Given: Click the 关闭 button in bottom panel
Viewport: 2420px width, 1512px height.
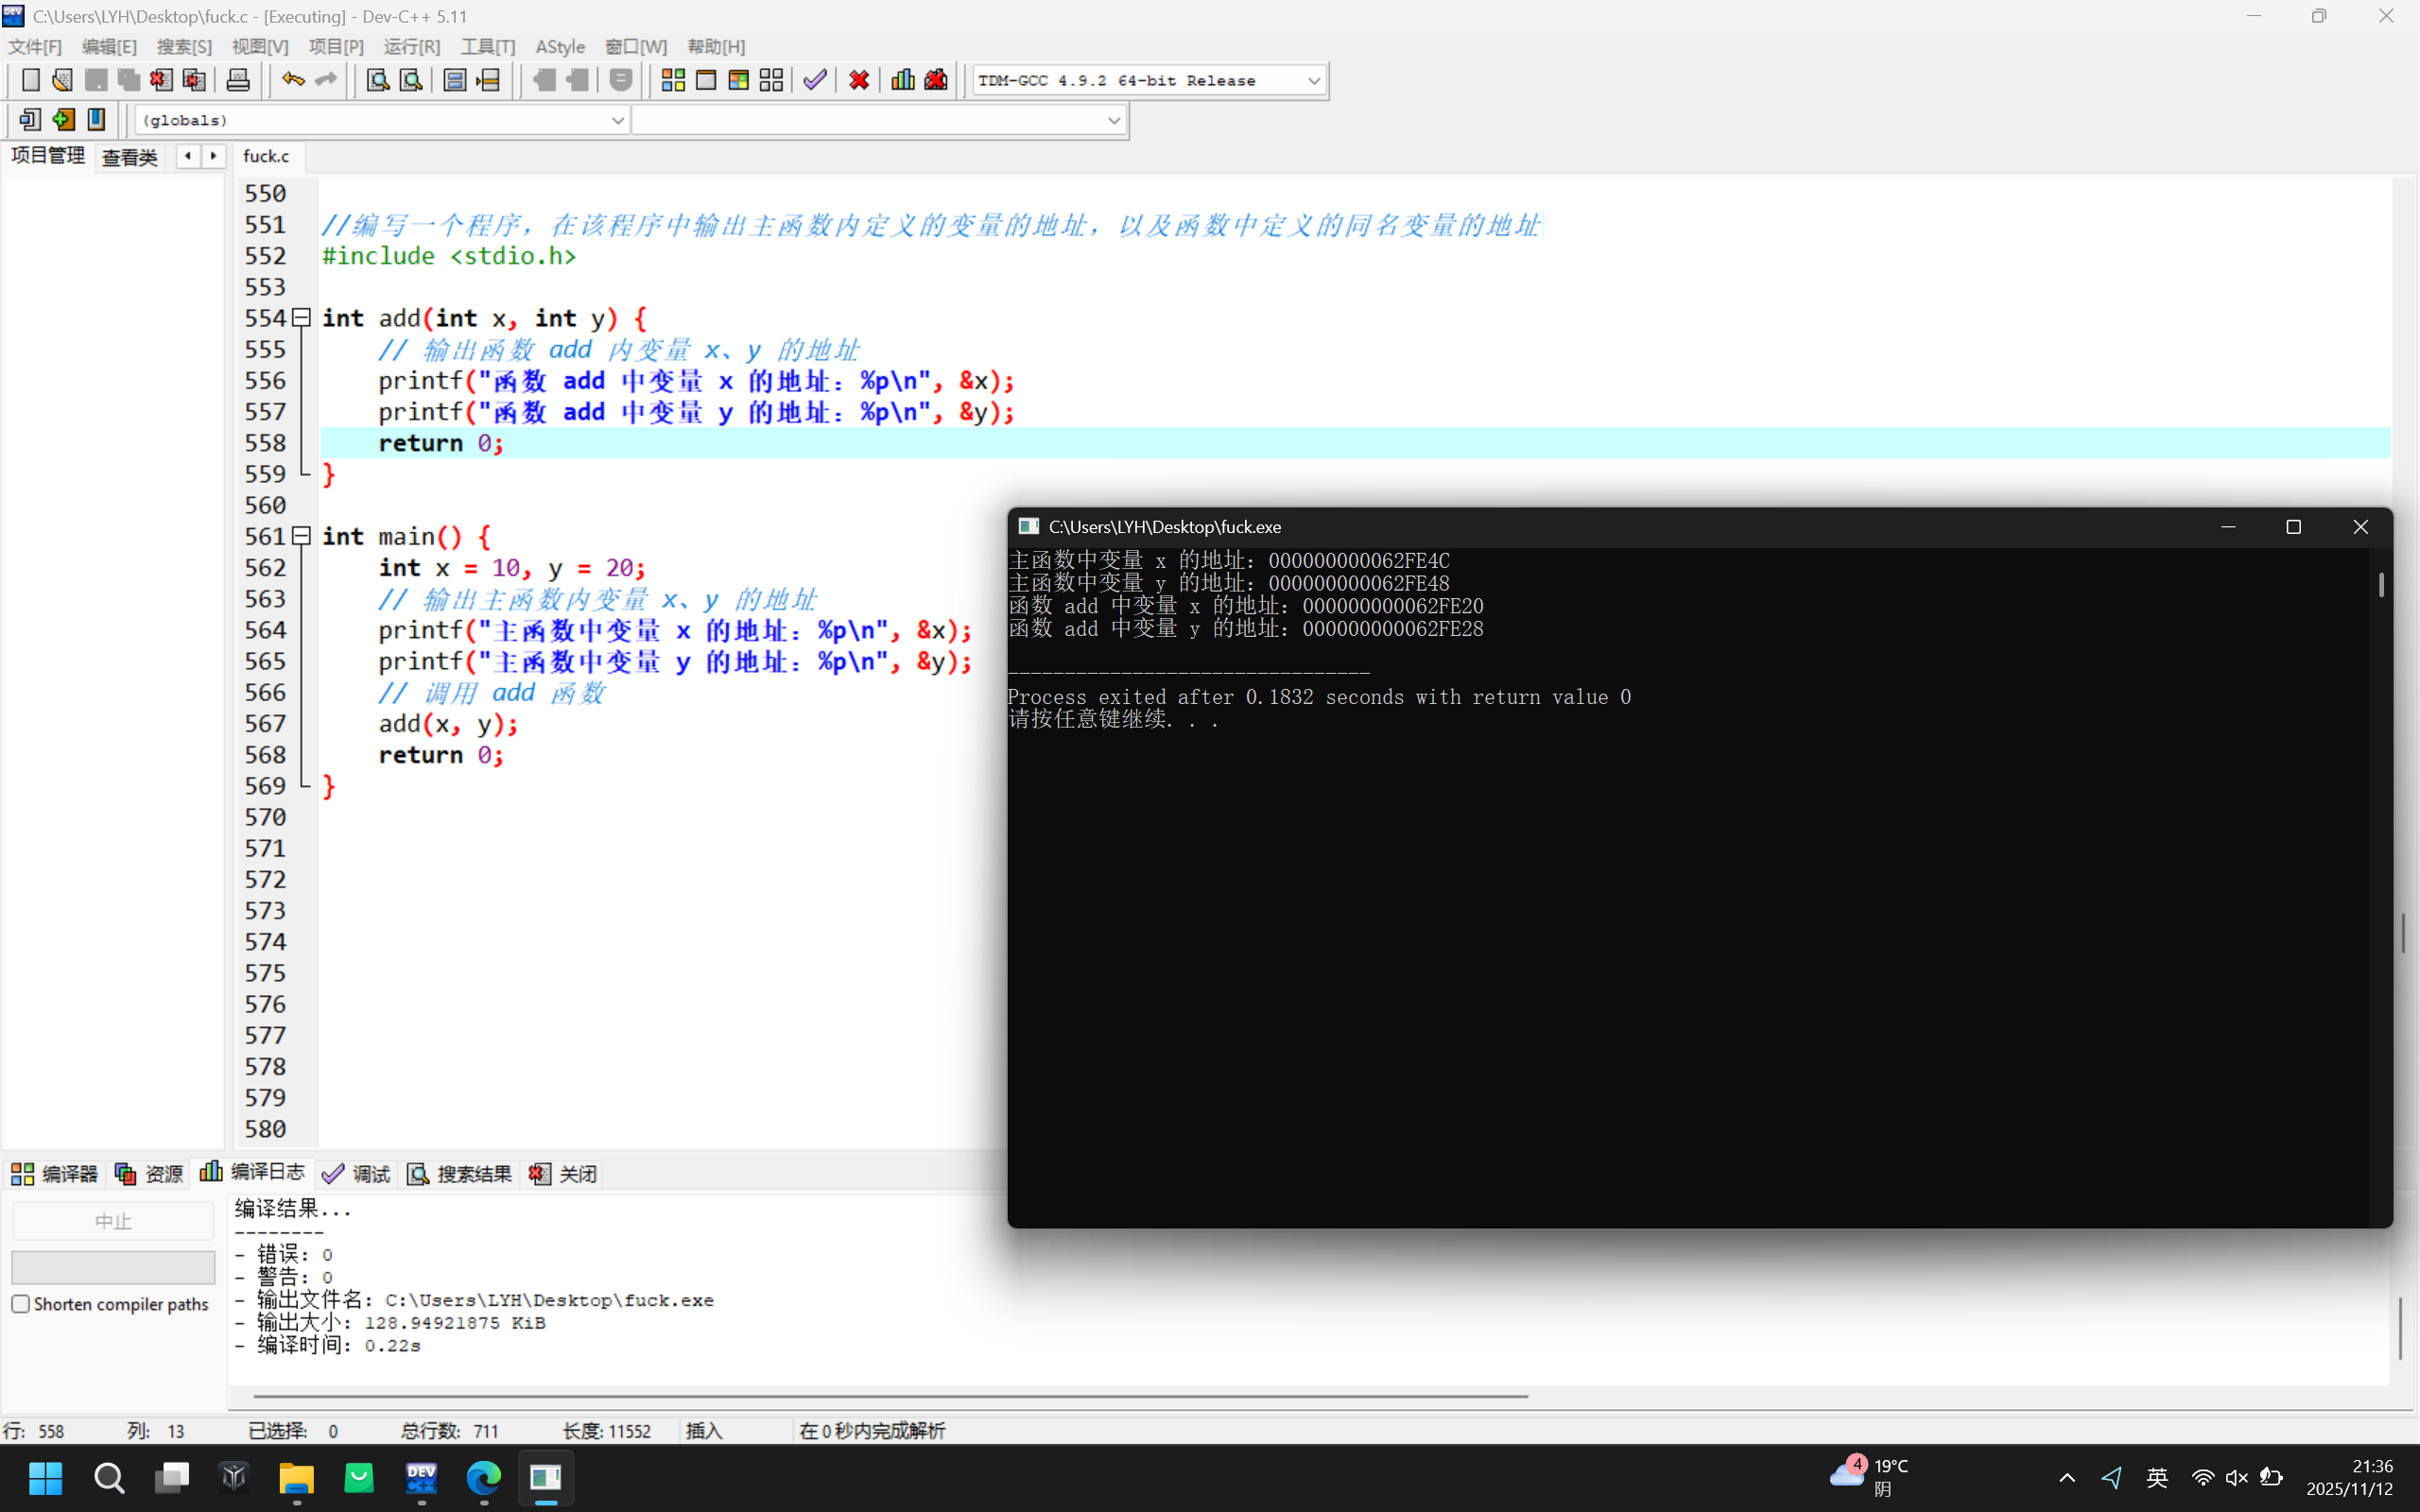Looking at the screenshot, I should click(564, 1174).
